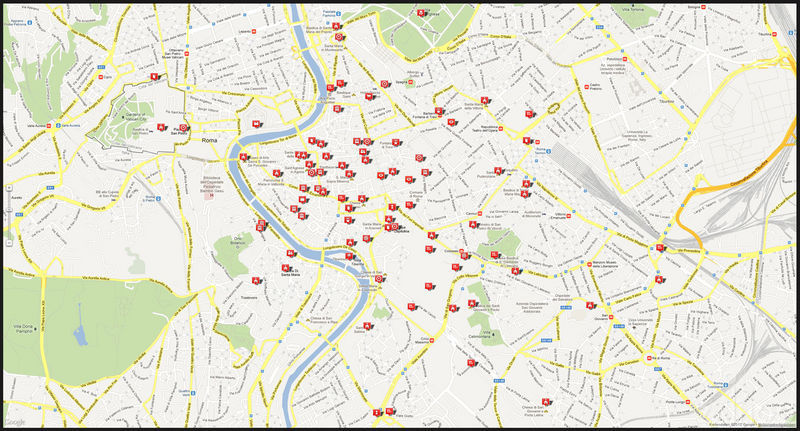Select the 'Villa Celimontana' park label
800x431 pixels.
coord(479,335)
